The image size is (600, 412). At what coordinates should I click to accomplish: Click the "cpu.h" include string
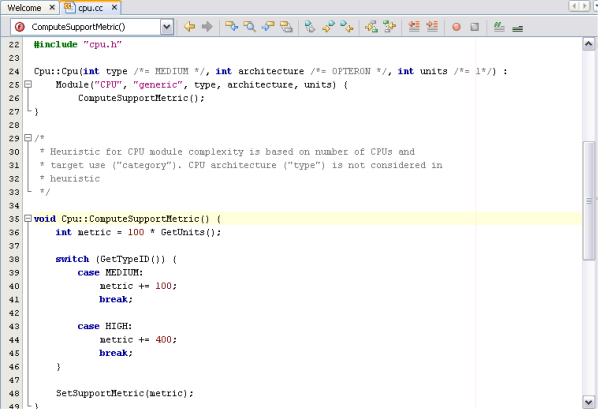[103, 44]
